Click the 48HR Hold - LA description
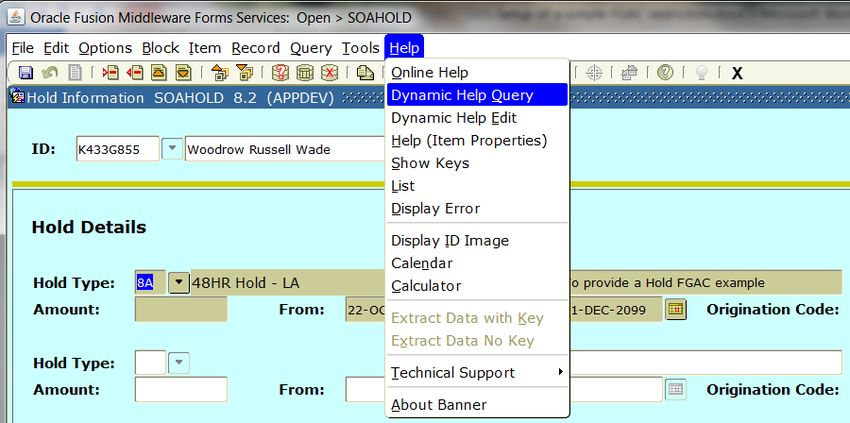850x423 pixels. click(x=288, y=283)
